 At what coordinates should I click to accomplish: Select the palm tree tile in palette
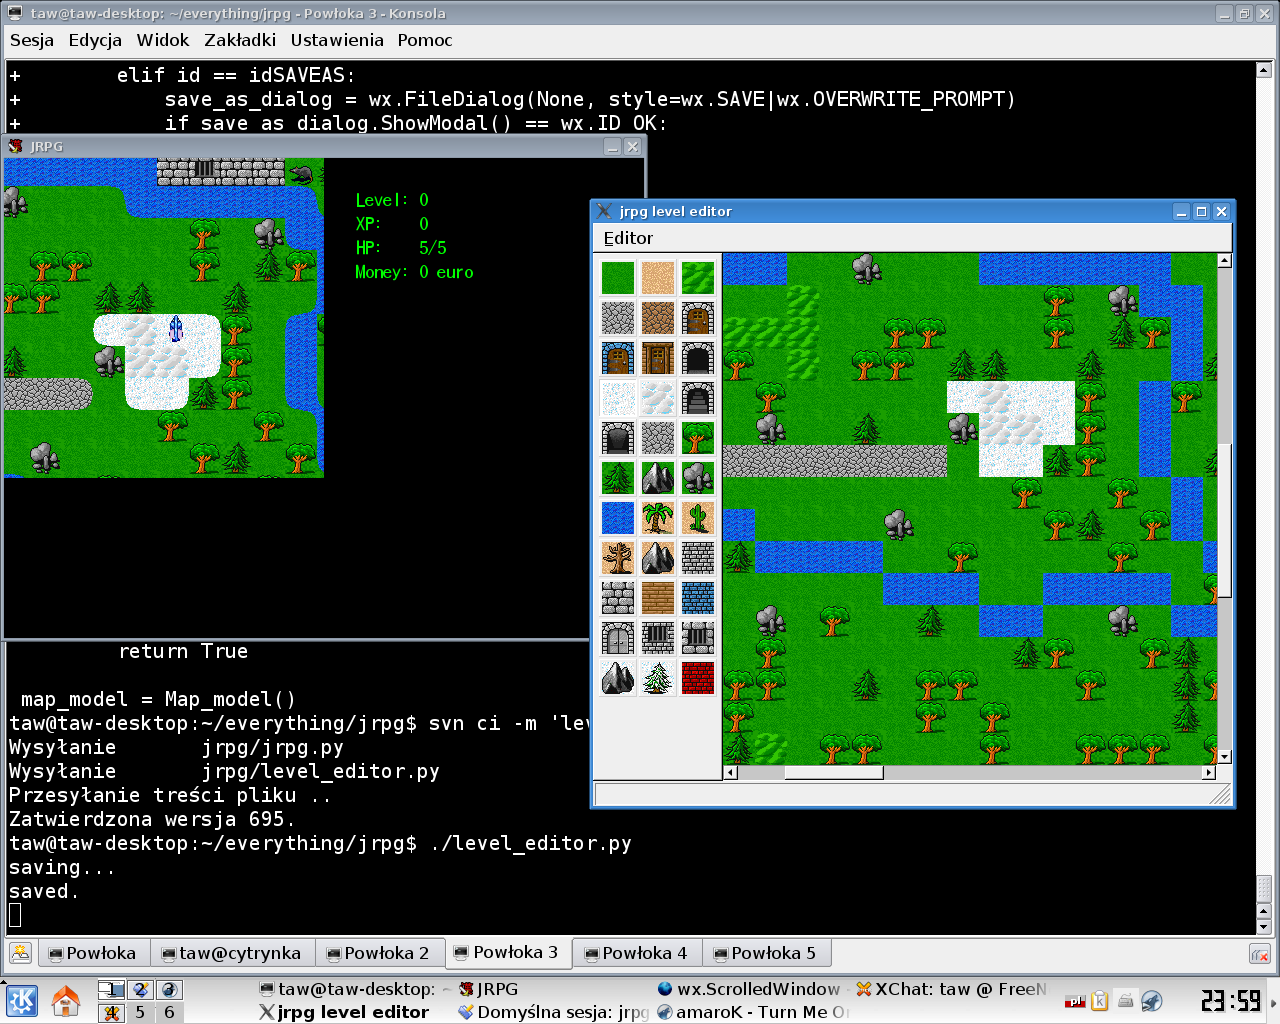[657, 518]
